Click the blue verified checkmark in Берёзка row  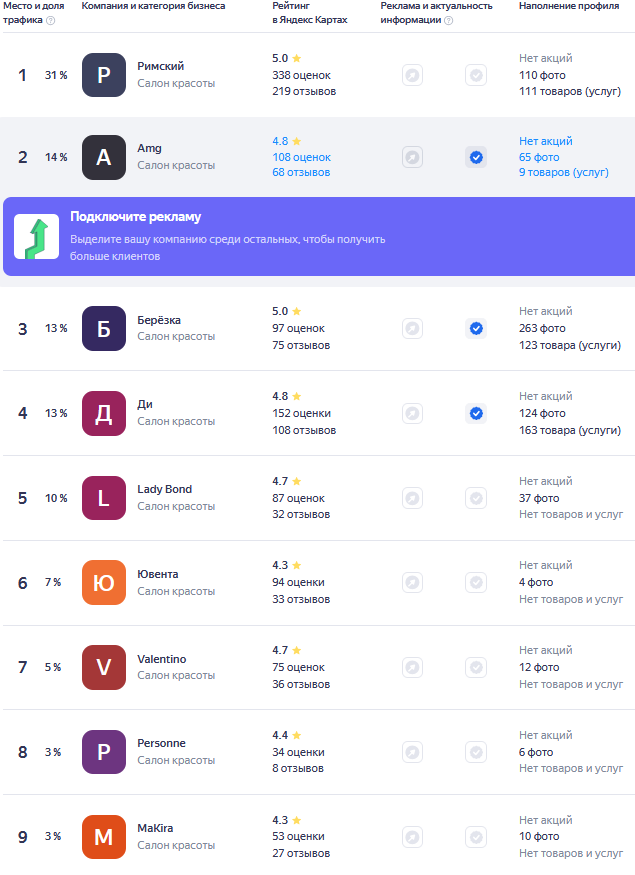tap(476, 328)
